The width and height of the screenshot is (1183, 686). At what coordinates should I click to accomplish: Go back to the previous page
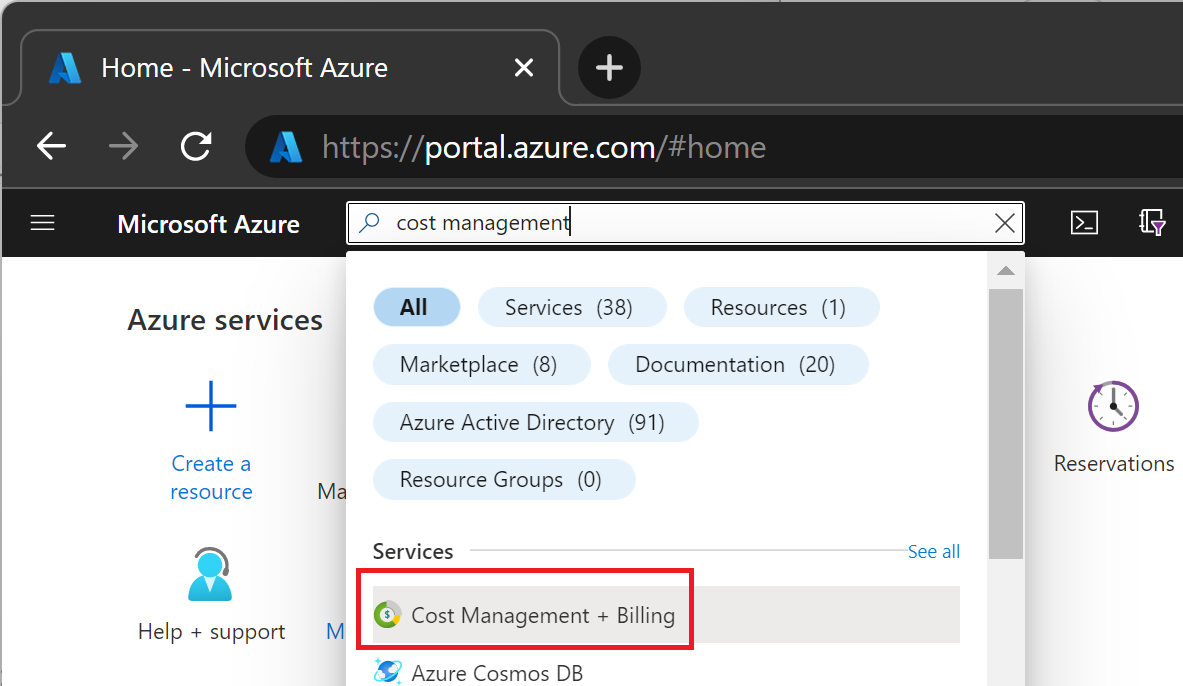coord(52,147)
